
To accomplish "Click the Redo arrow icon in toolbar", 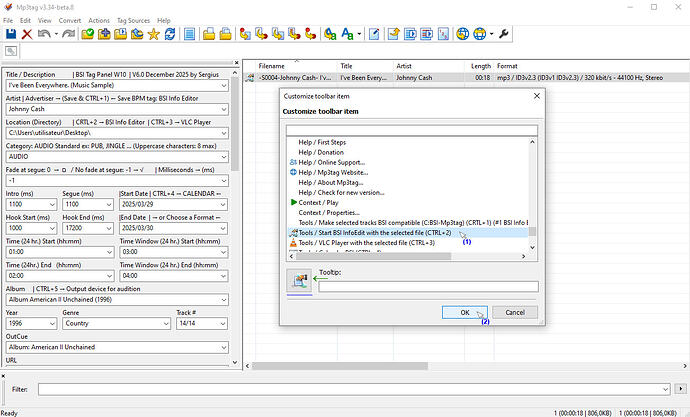I will [68, 34].
